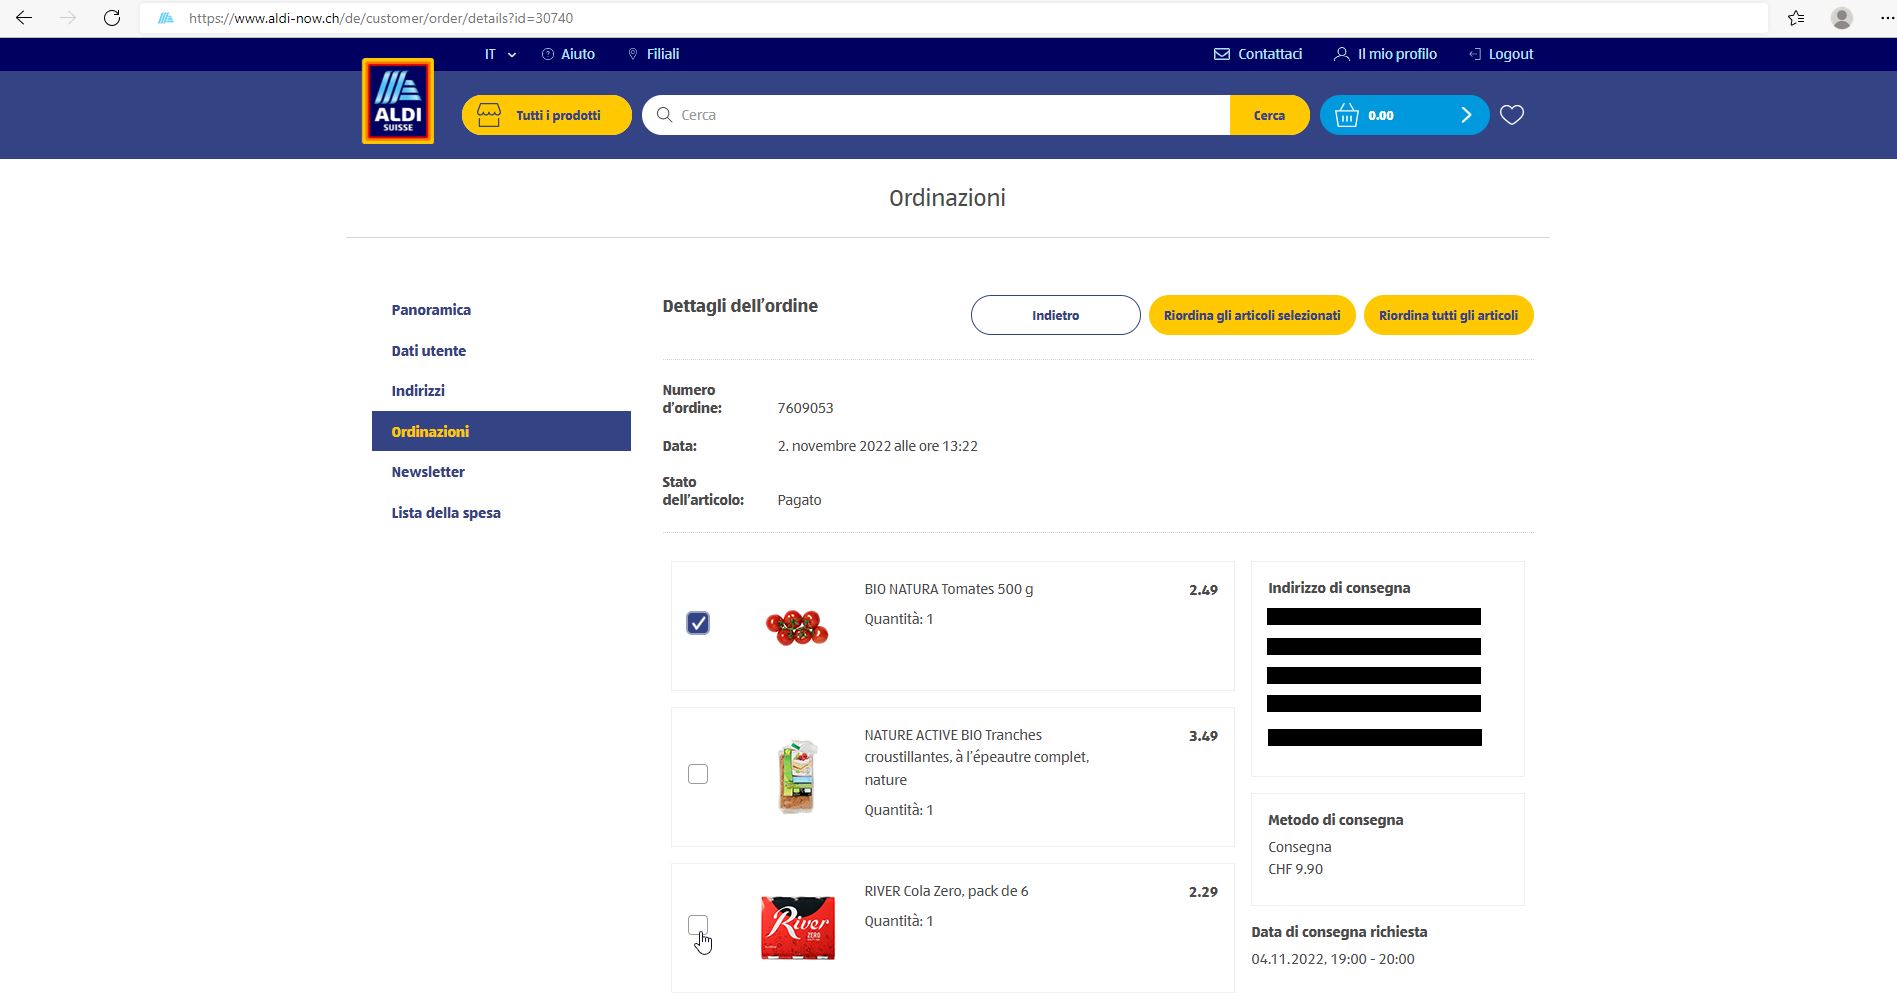Click the price 3.49
The width and height of the screenshot is (1897, 1003).
click(x=1203, y=736)
